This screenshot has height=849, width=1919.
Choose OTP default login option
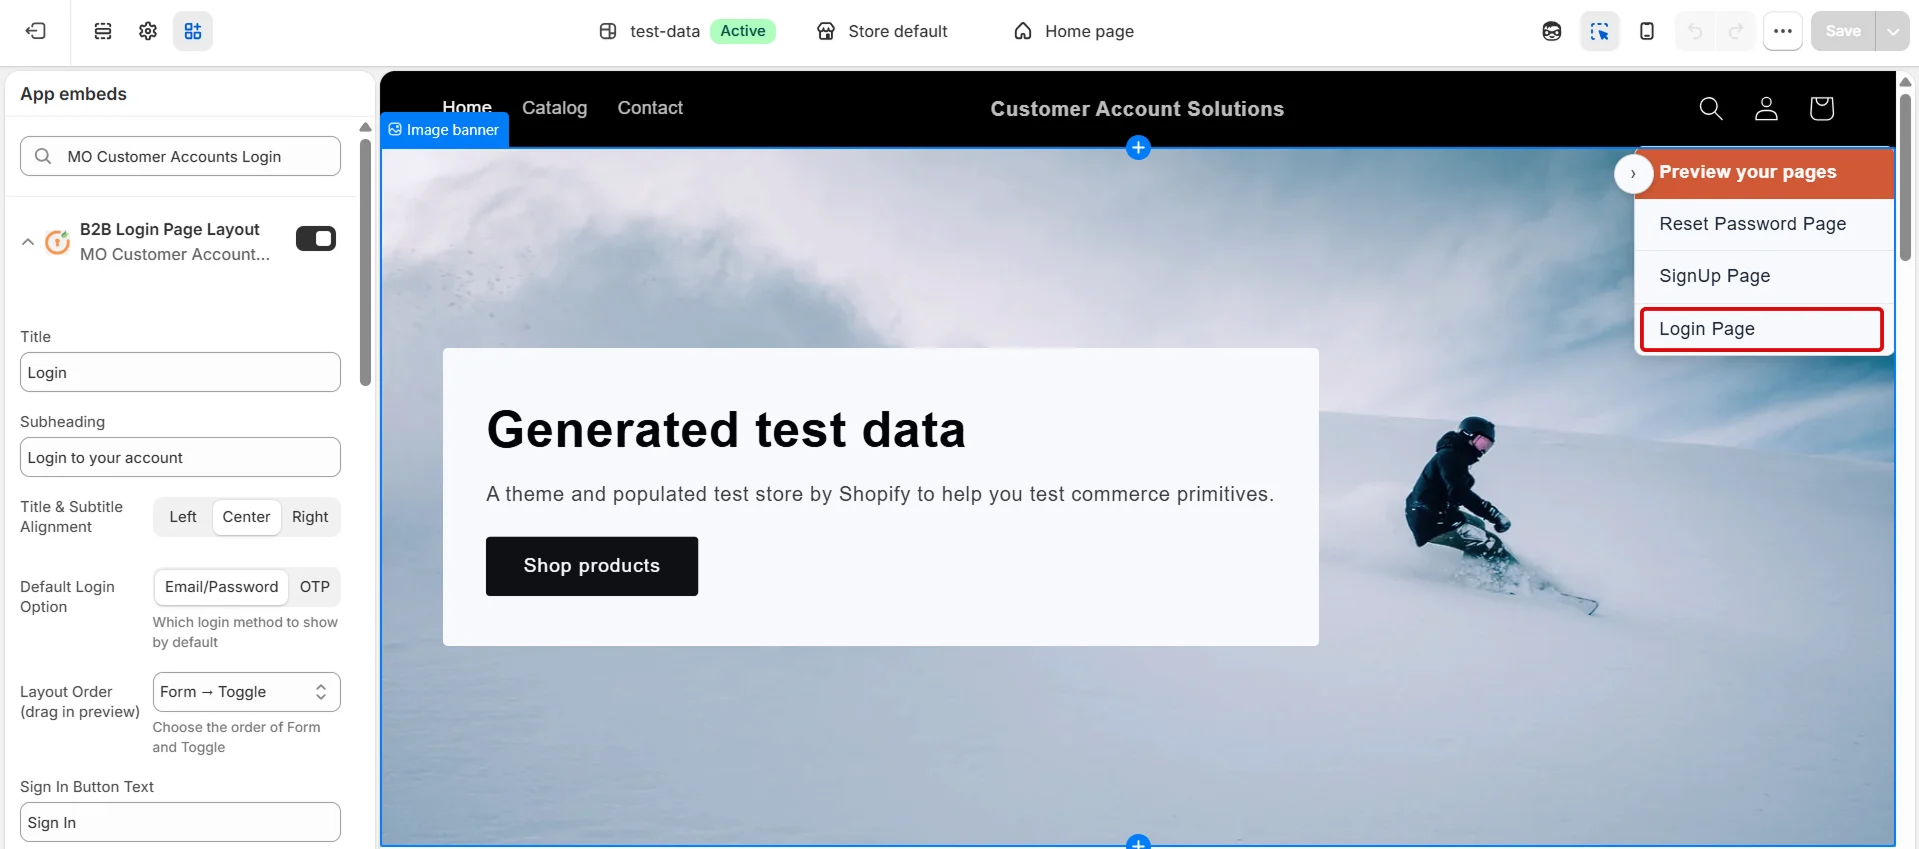point(315,587)
